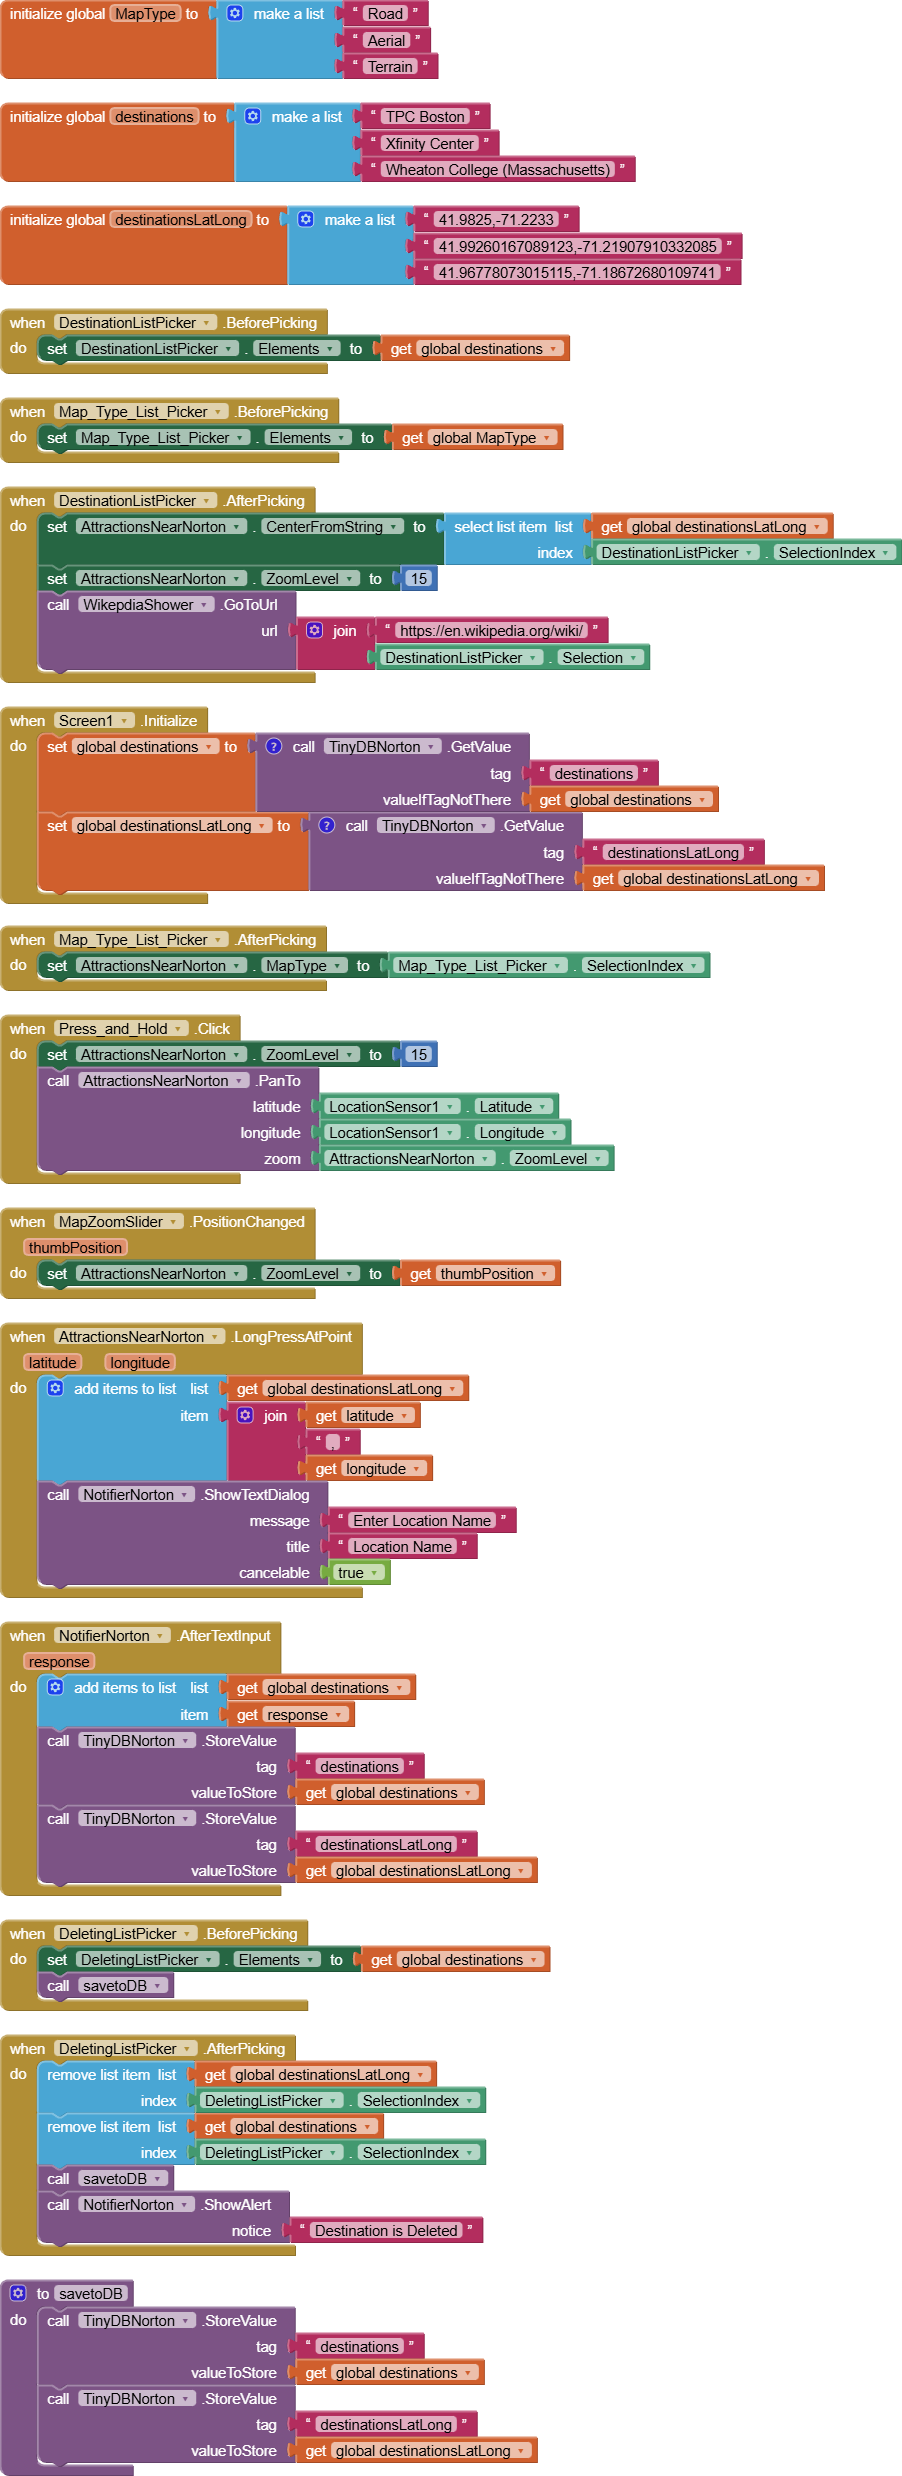Click the 'Destination is Deleted' text field
The height and width of the screenshot is (2476, 902).
385,2231
